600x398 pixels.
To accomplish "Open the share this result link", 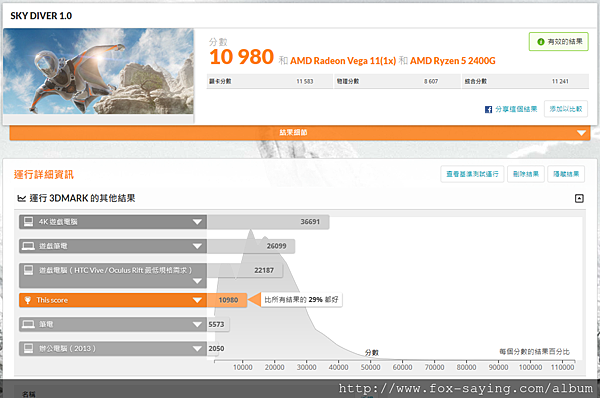I will pos(516,109).
